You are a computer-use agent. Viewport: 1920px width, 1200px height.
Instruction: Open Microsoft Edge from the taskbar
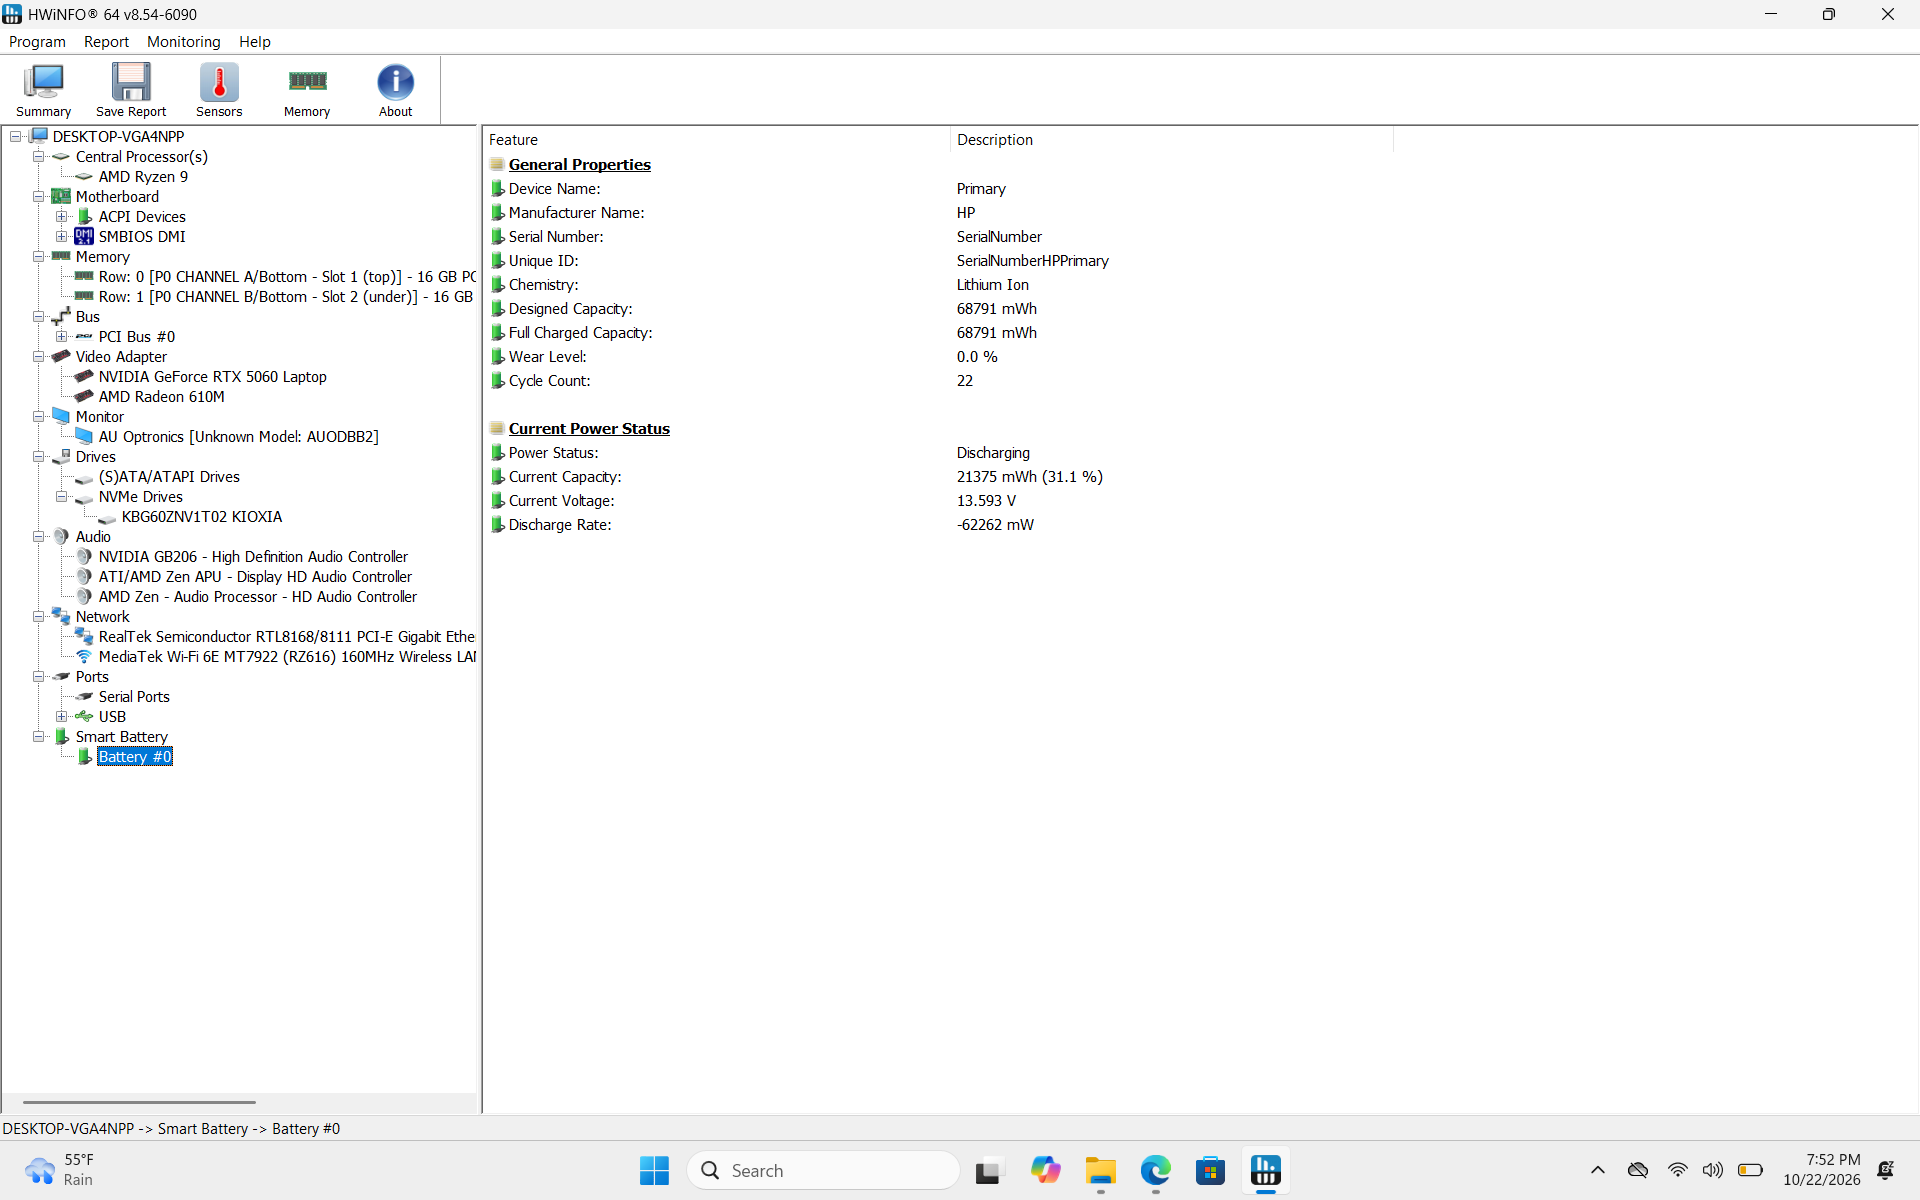(x=1155, y=1170)
